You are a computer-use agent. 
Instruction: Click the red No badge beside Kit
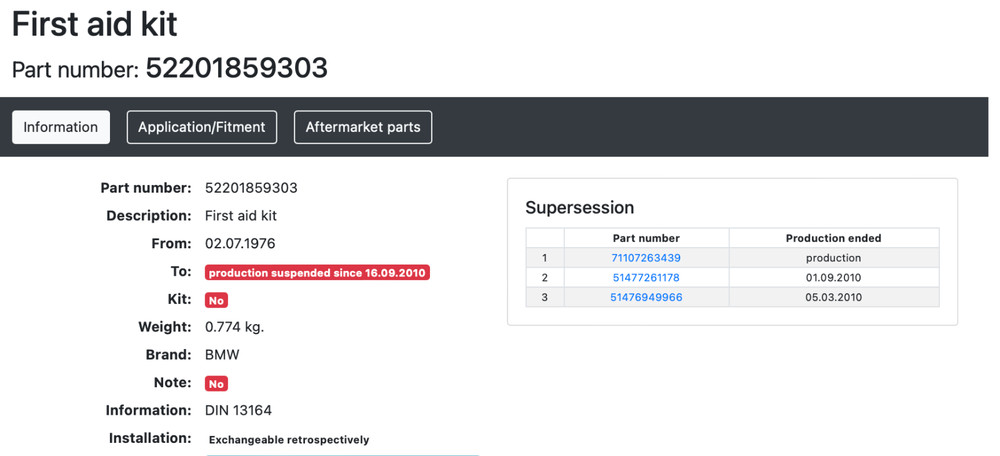coord(216,300)
